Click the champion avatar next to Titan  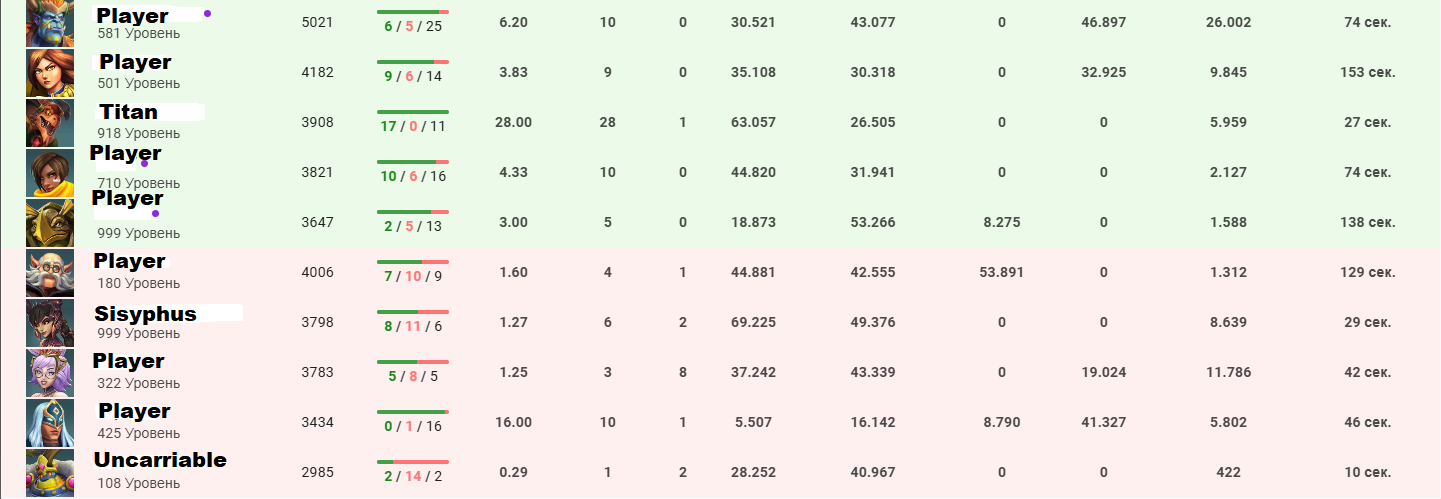50,123
